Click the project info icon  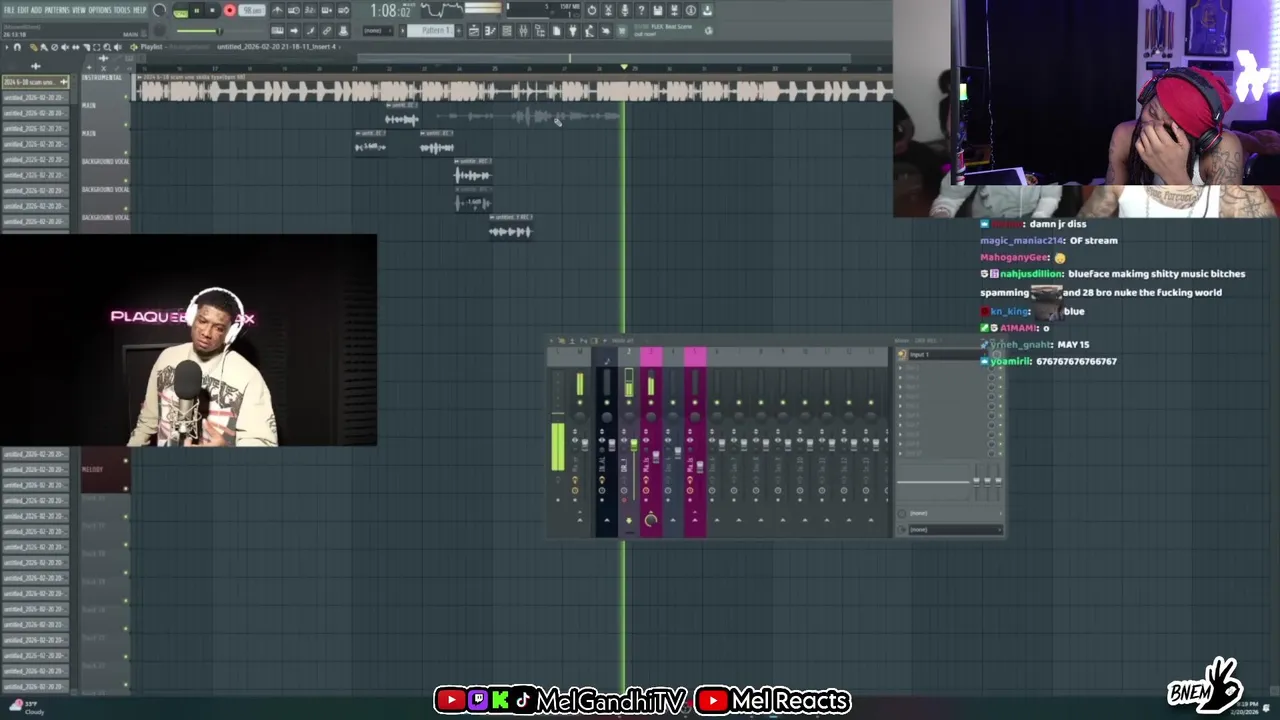pyautogui.click(x=690, y=10)
